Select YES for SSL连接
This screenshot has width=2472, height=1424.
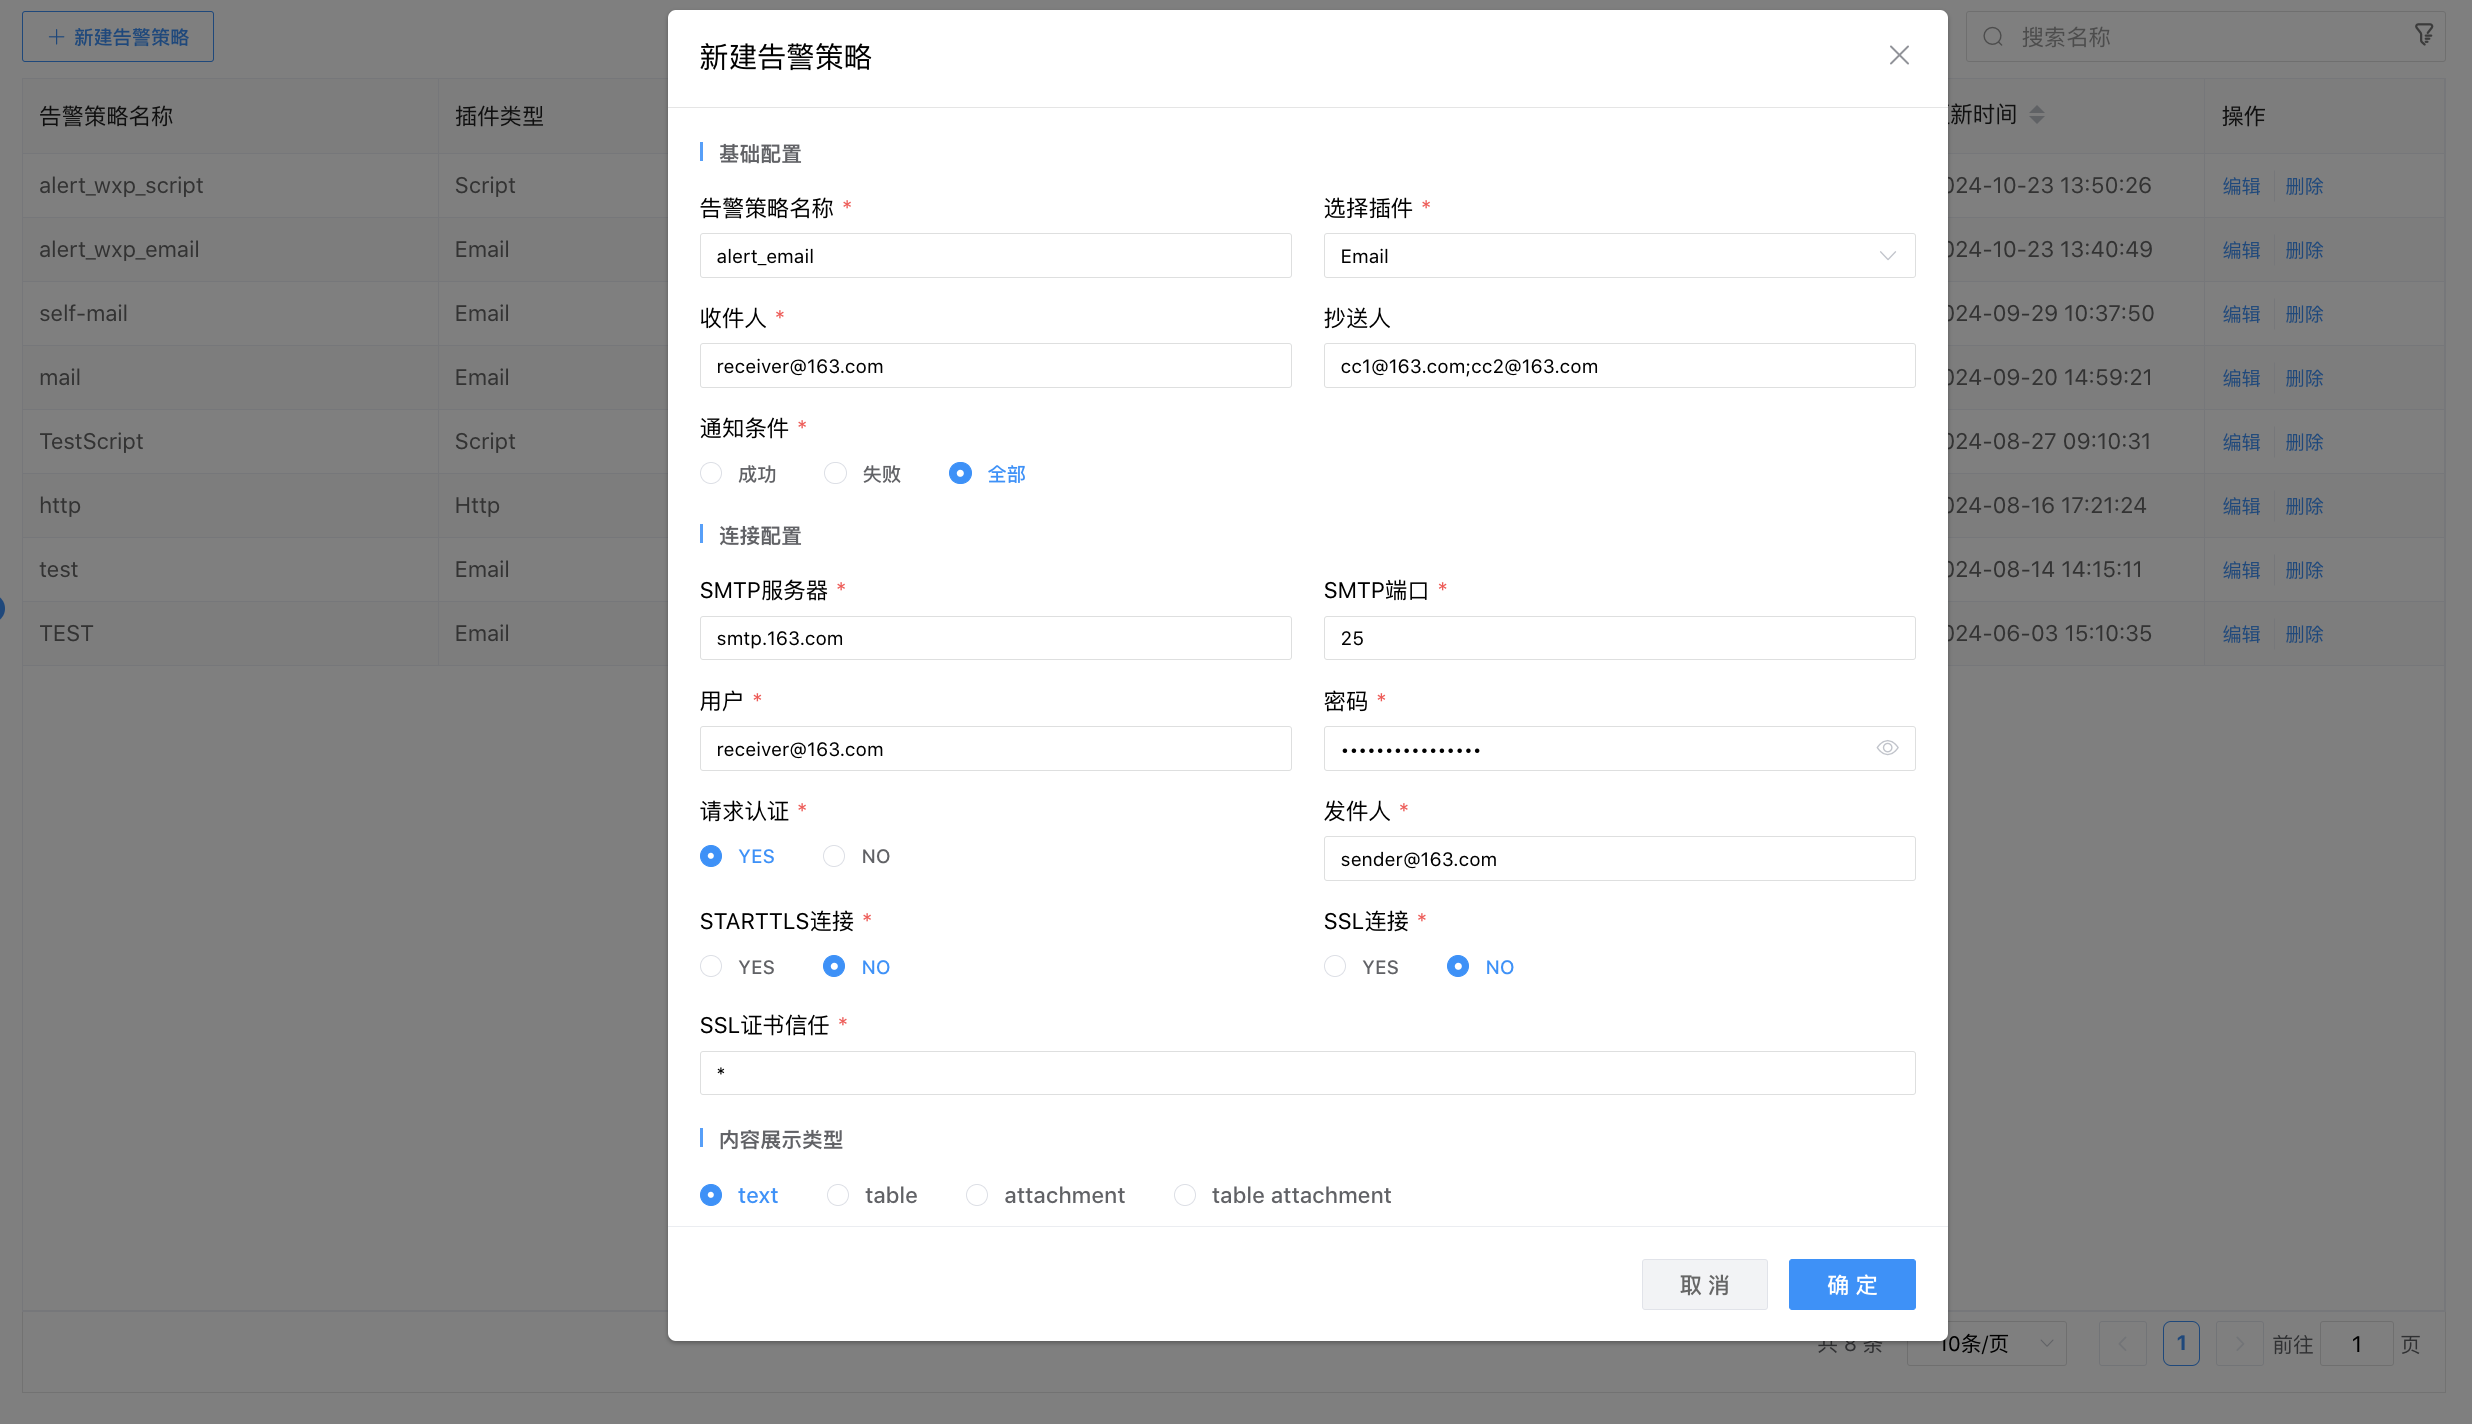(x=1334, y=966)
